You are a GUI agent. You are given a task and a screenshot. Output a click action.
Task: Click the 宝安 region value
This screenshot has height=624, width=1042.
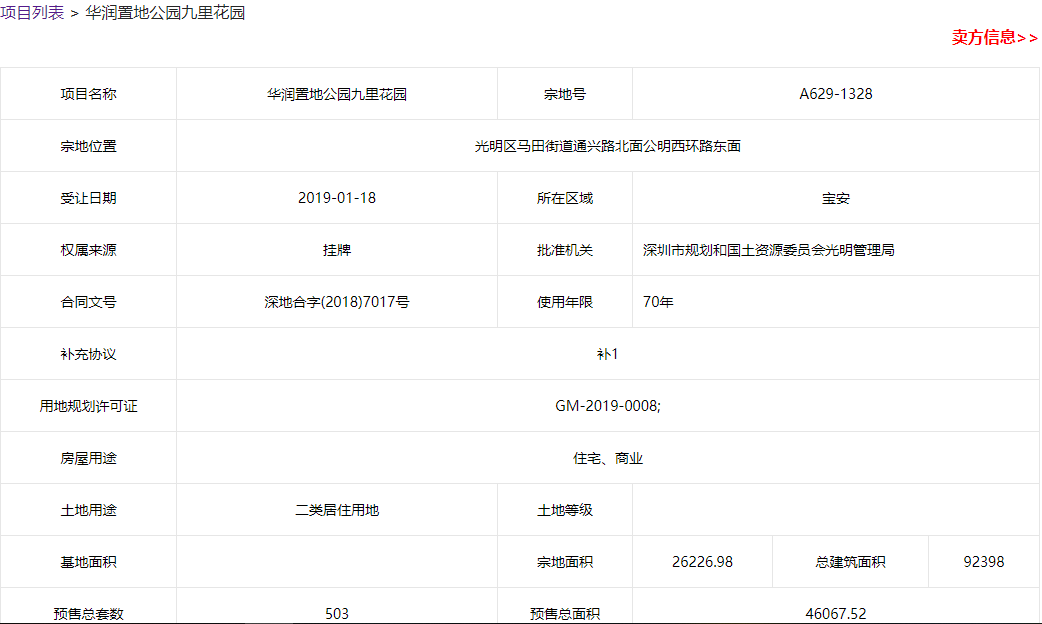pos(836,198)
